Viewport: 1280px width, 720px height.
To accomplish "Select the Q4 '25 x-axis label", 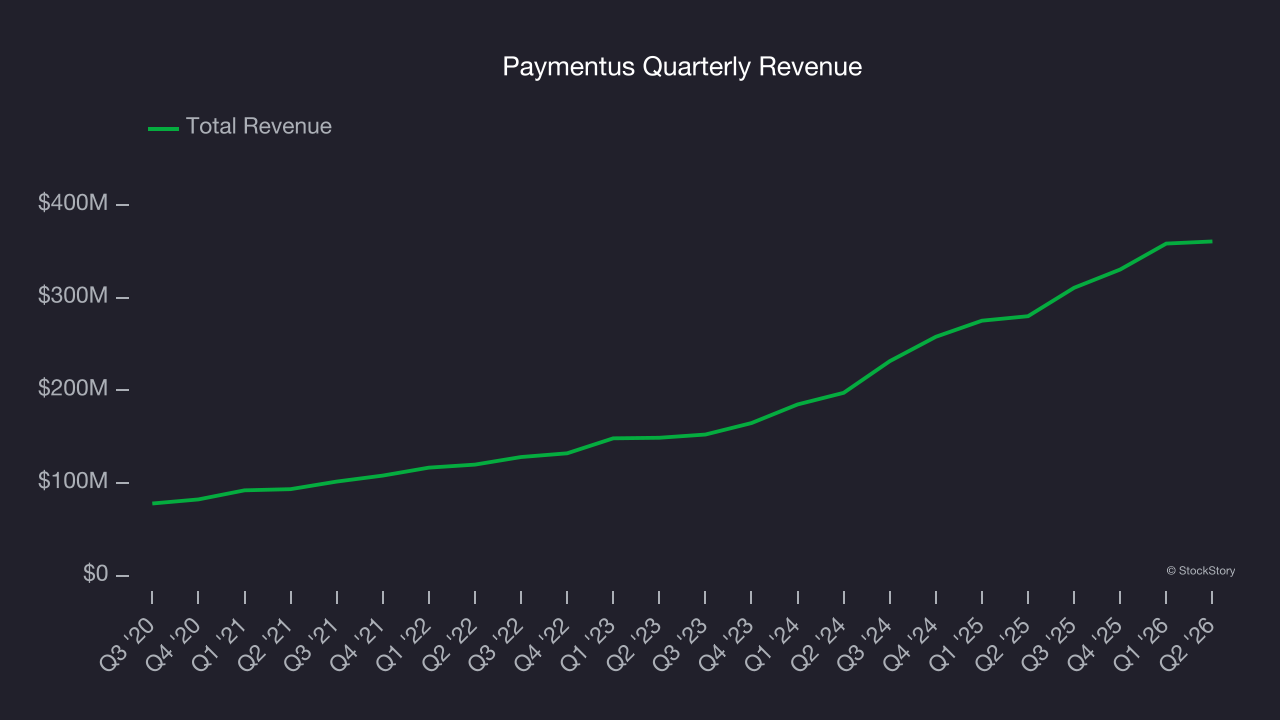I will point(1094,642).
